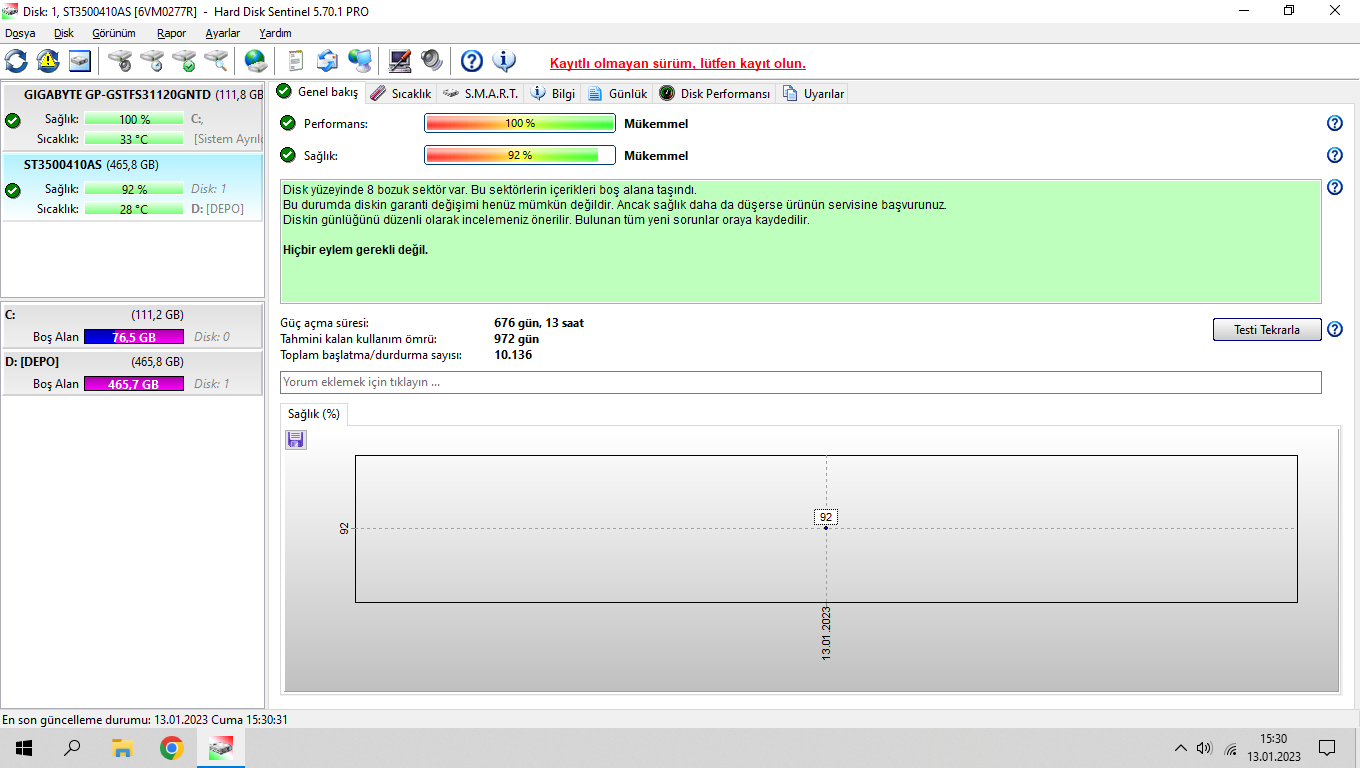1360x768 pixels.
Task: Switch to the S.M.A.R.T. tab
Action: pos(480,93)
